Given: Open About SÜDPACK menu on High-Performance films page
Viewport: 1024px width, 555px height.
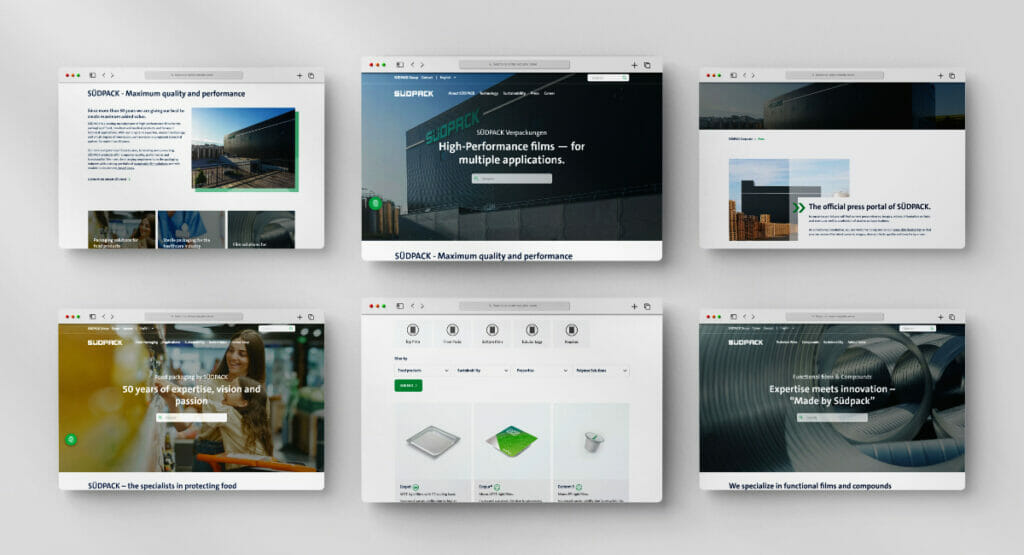Looking at the screenshot, I should click(461, 92).
